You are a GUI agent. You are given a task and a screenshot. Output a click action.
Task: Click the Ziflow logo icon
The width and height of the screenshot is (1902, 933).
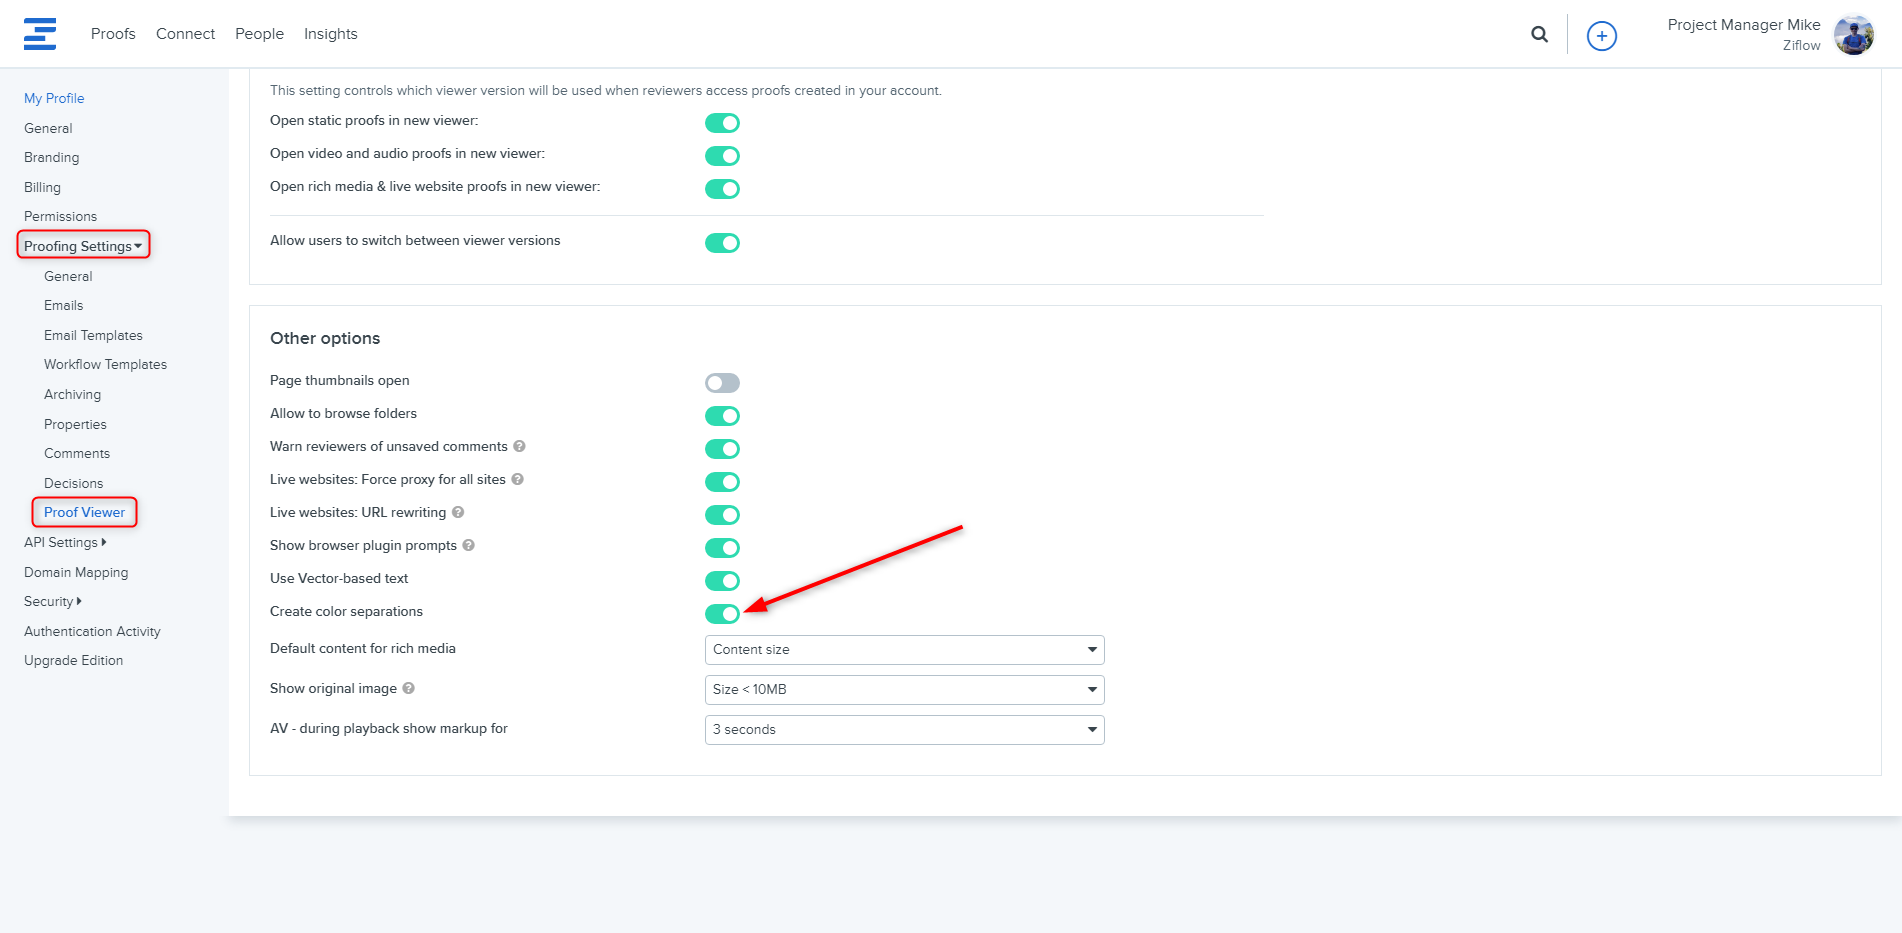[x=40, y=34]
